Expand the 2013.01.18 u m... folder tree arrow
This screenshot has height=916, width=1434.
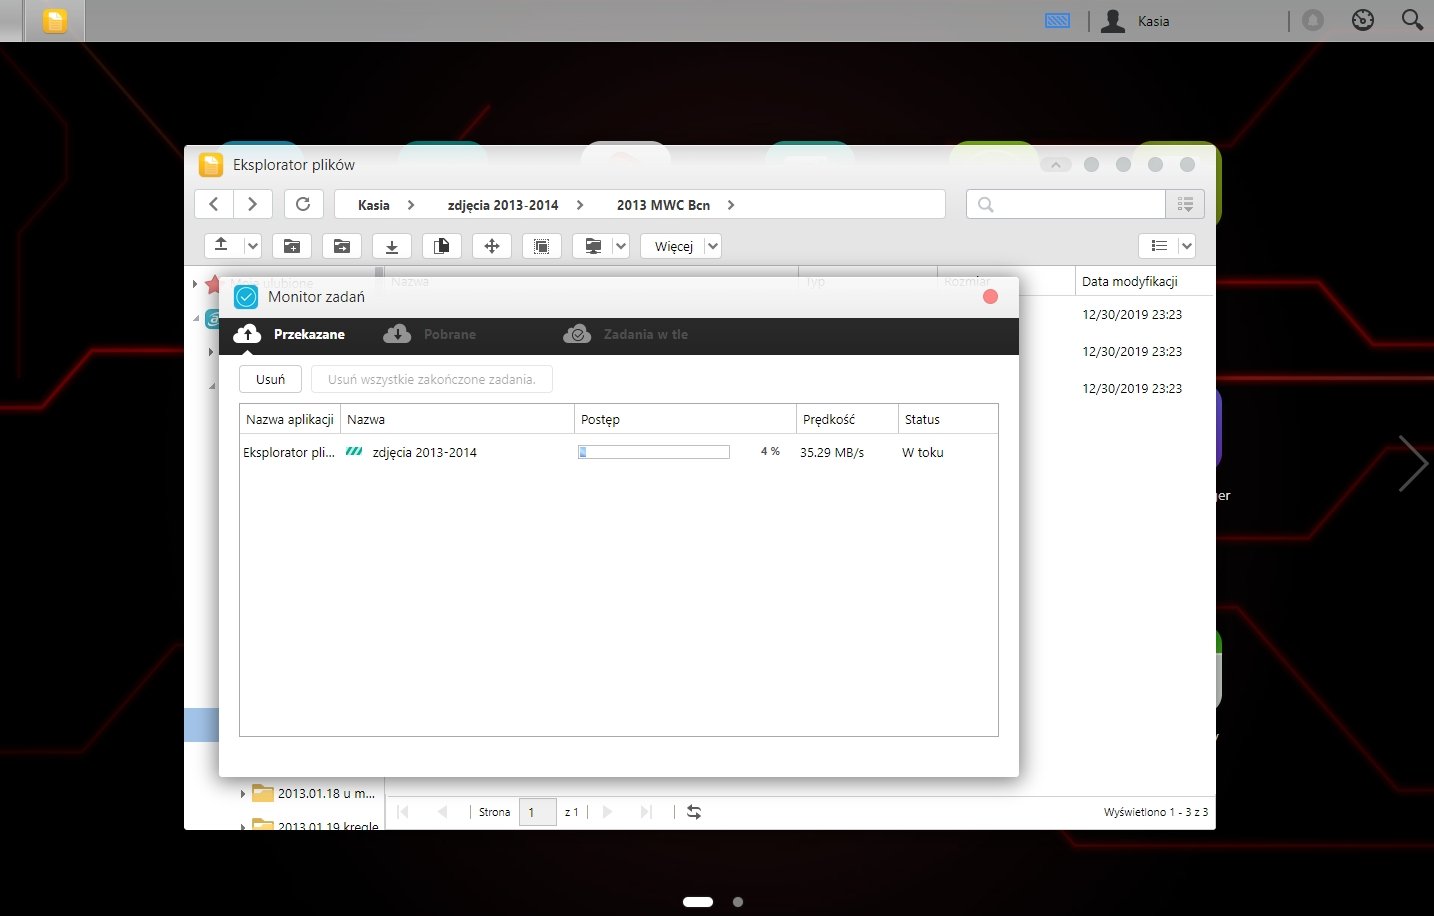242,794
